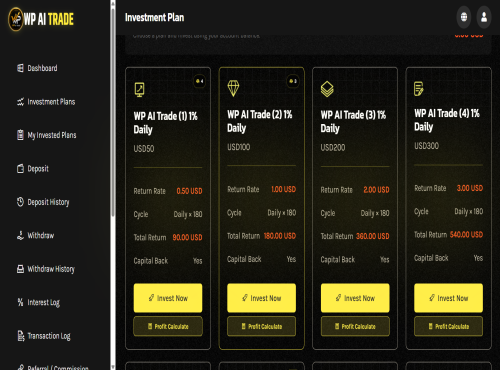This screenshot has height=370, width=500.
Task: Open Transaction Log in the sidebar
Action: click(44, 336)
